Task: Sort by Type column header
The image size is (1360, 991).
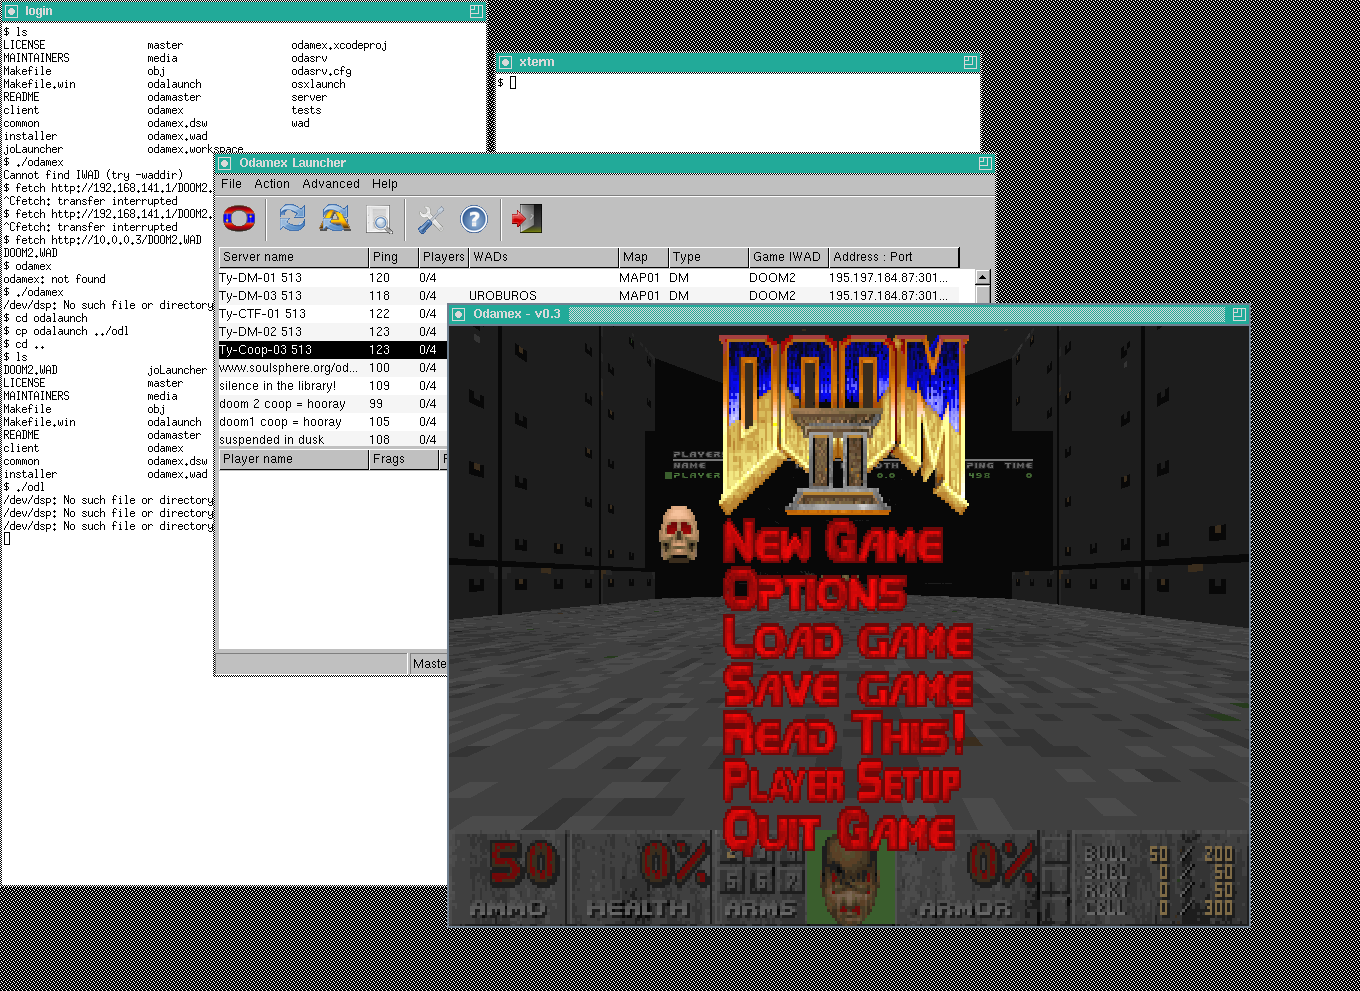Action: click(708, 257)
